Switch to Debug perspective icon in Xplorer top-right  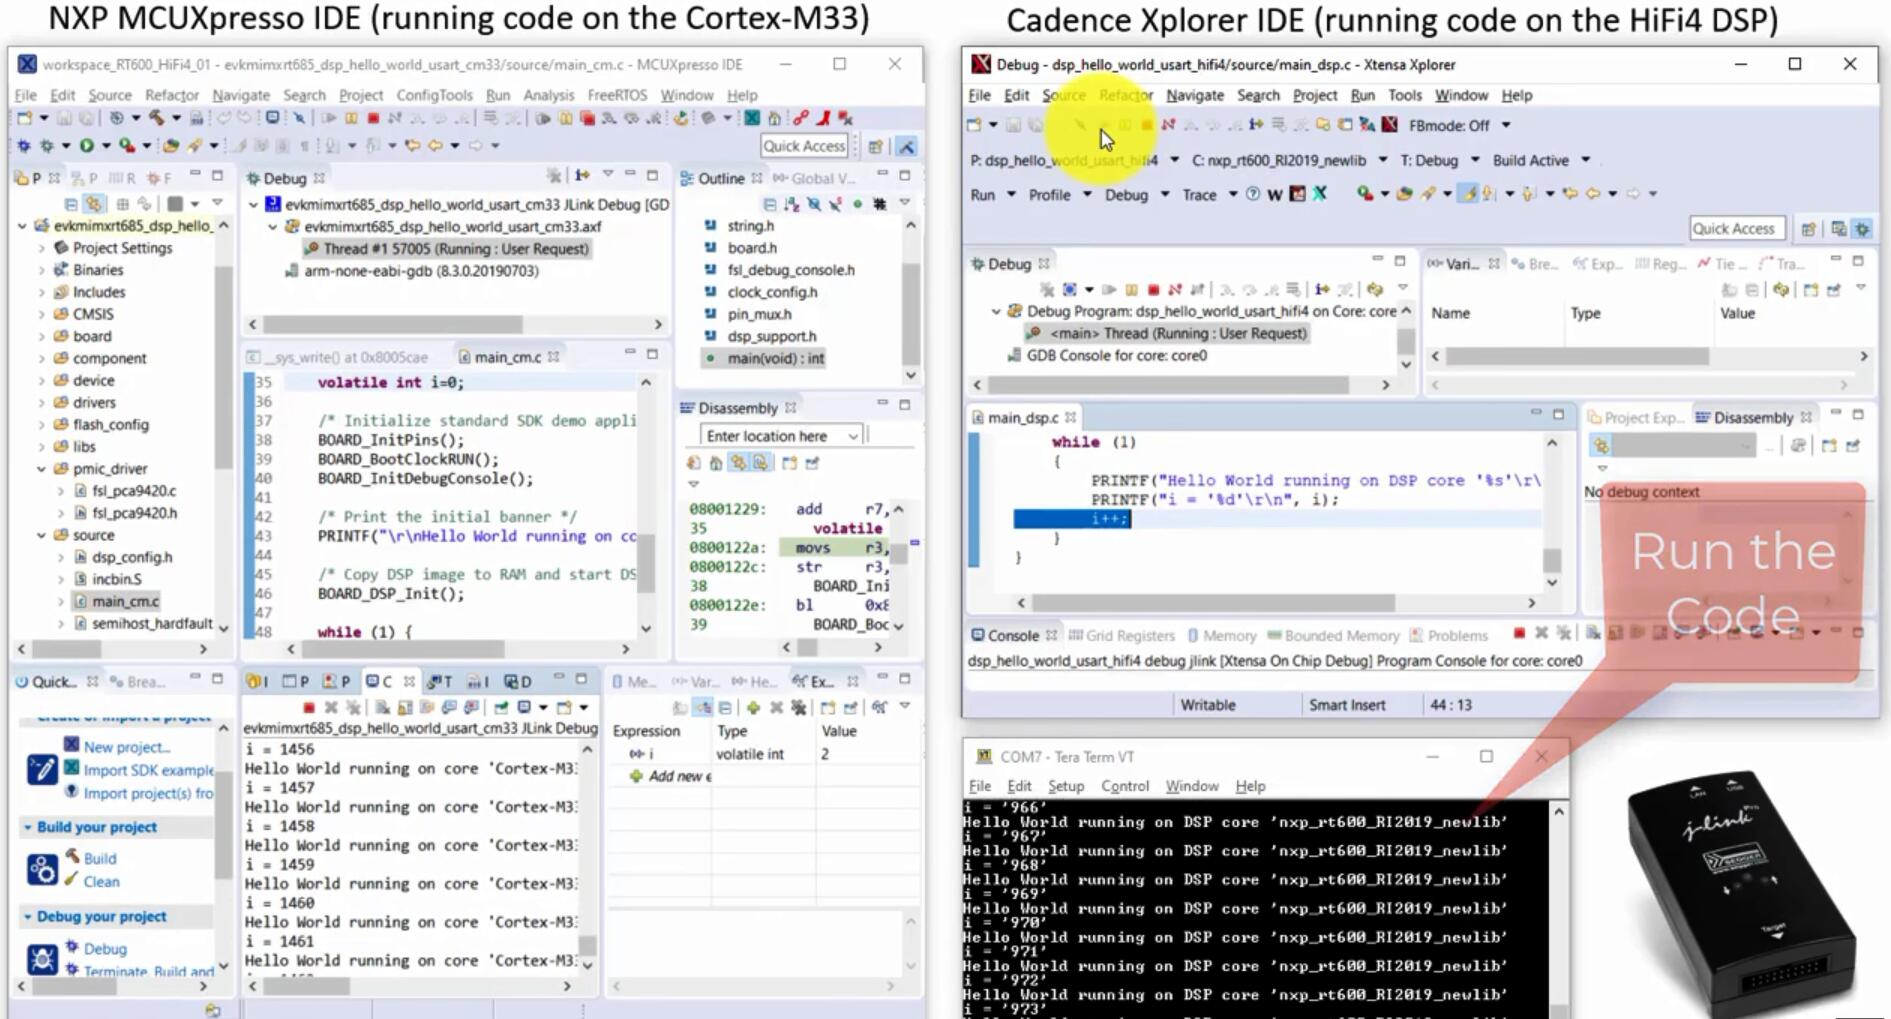point(1862,229)
